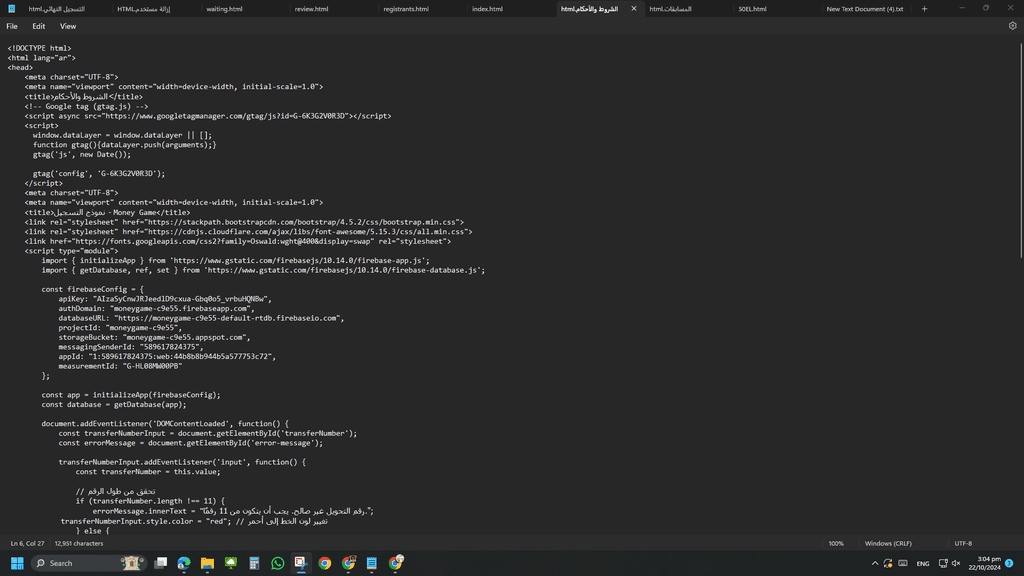Close the الشروط والأحكام.html tab
The image size is (1024, 576).
click(633, 9)
